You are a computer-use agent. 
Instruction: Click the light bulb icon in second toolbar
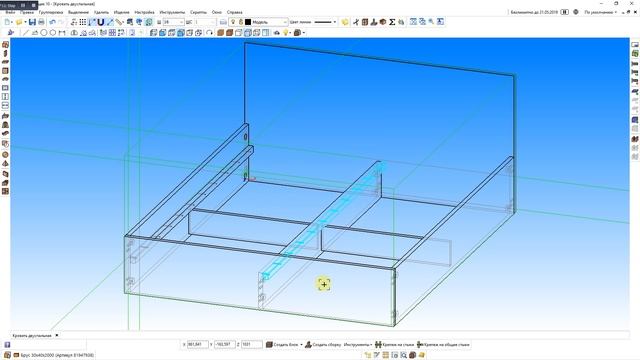point(286,33)
